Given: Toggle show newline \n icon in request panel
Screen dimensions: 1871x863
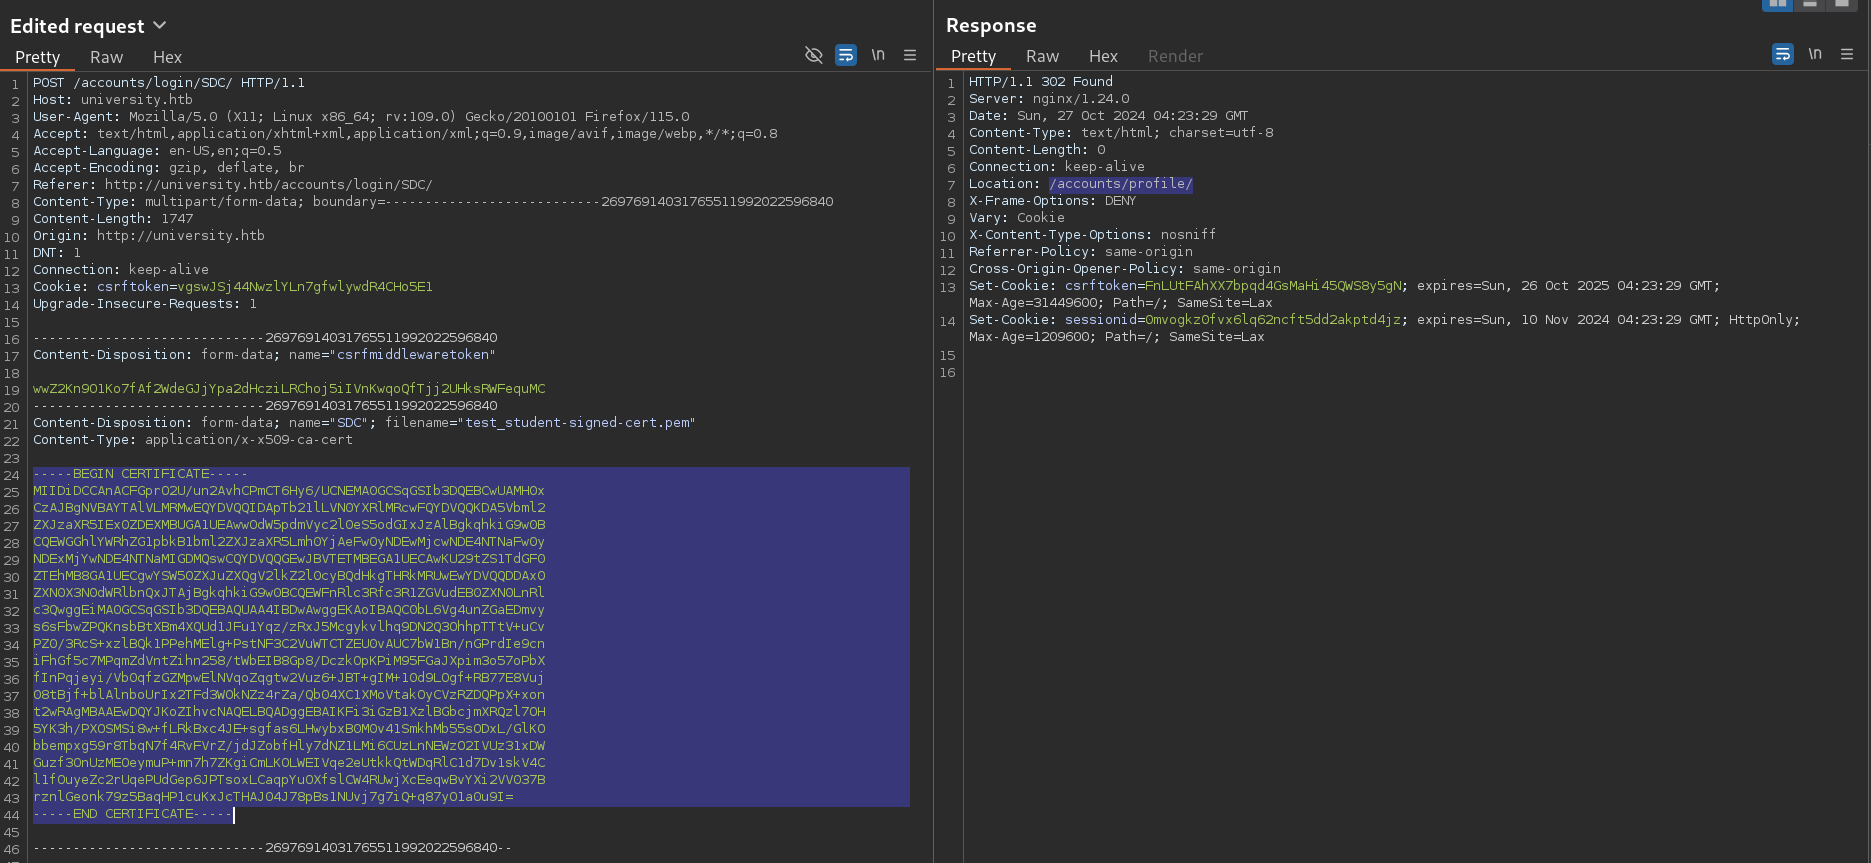Looking at the screenshot, I should [878, 55].
